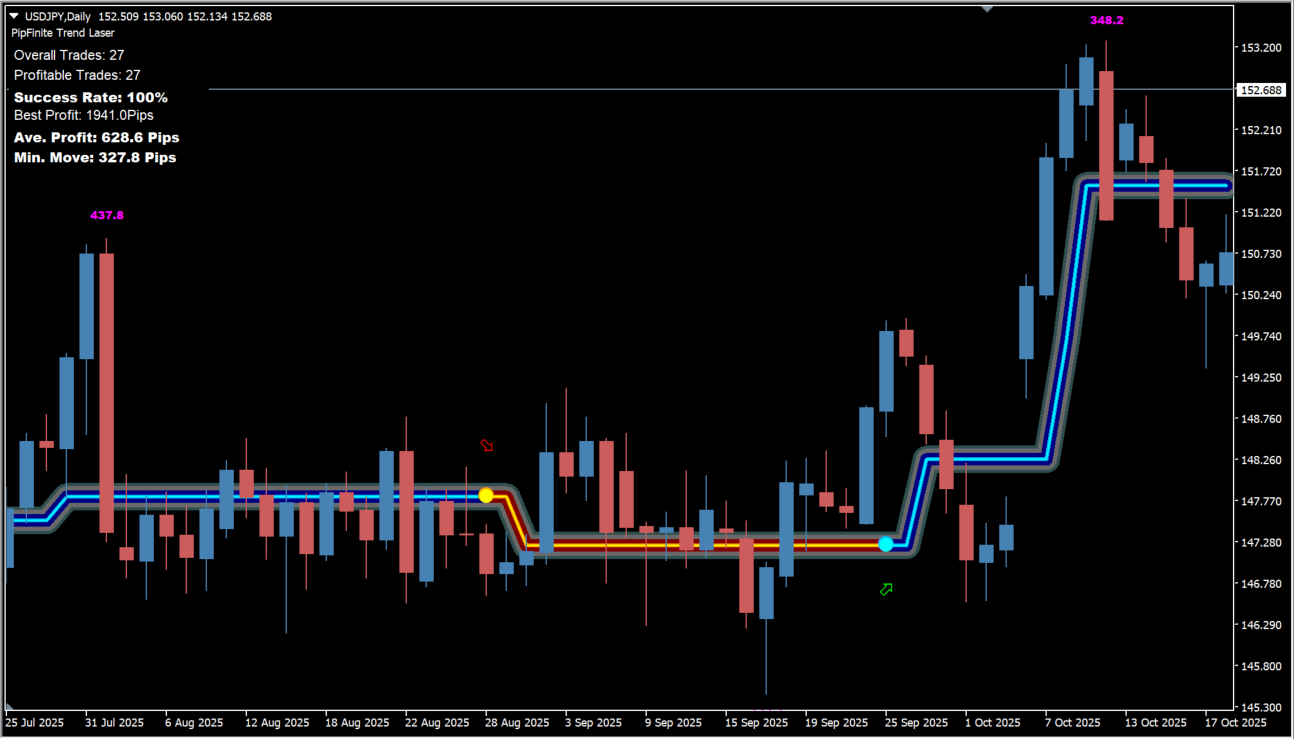Click the 145.800 level on price scale
1294x739 pixels.
[x=1260, y=666]
